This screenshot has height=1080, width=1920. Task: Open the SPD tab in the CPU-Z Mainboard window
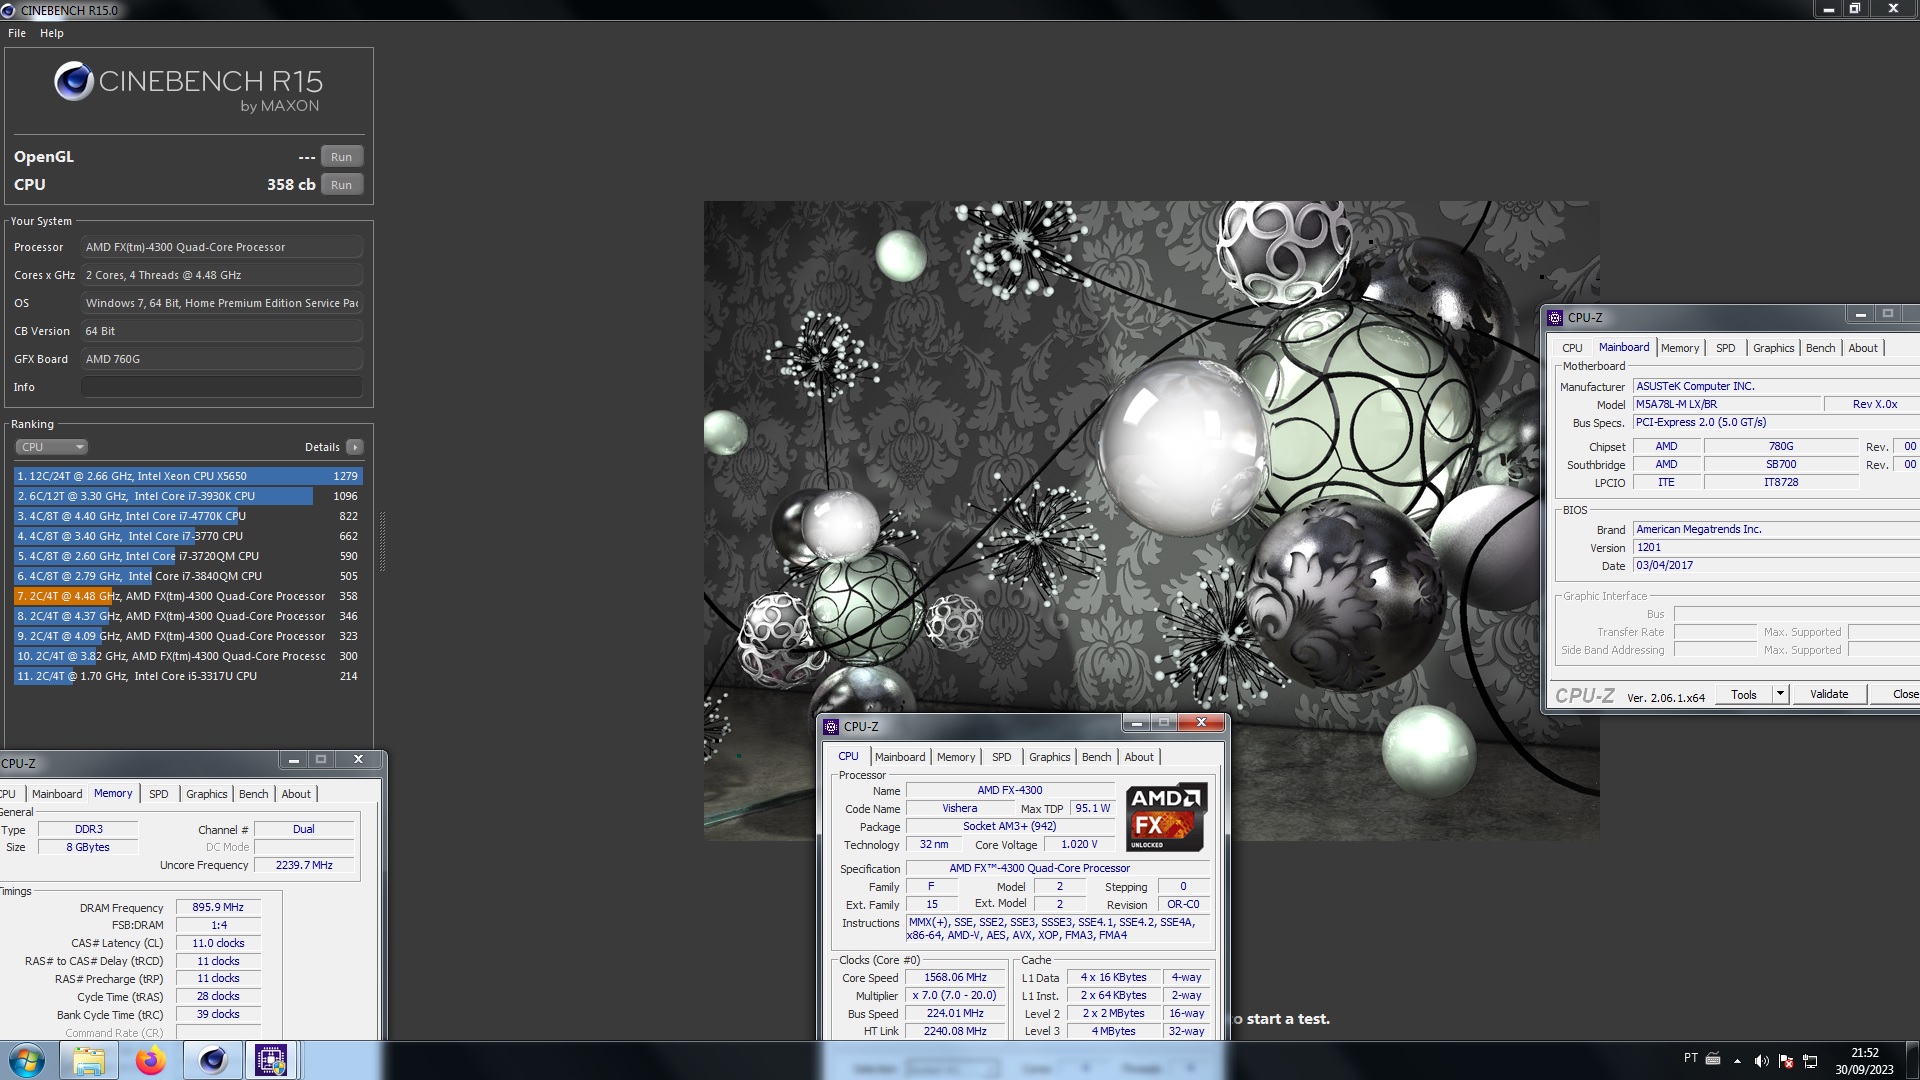[1725, 348]
